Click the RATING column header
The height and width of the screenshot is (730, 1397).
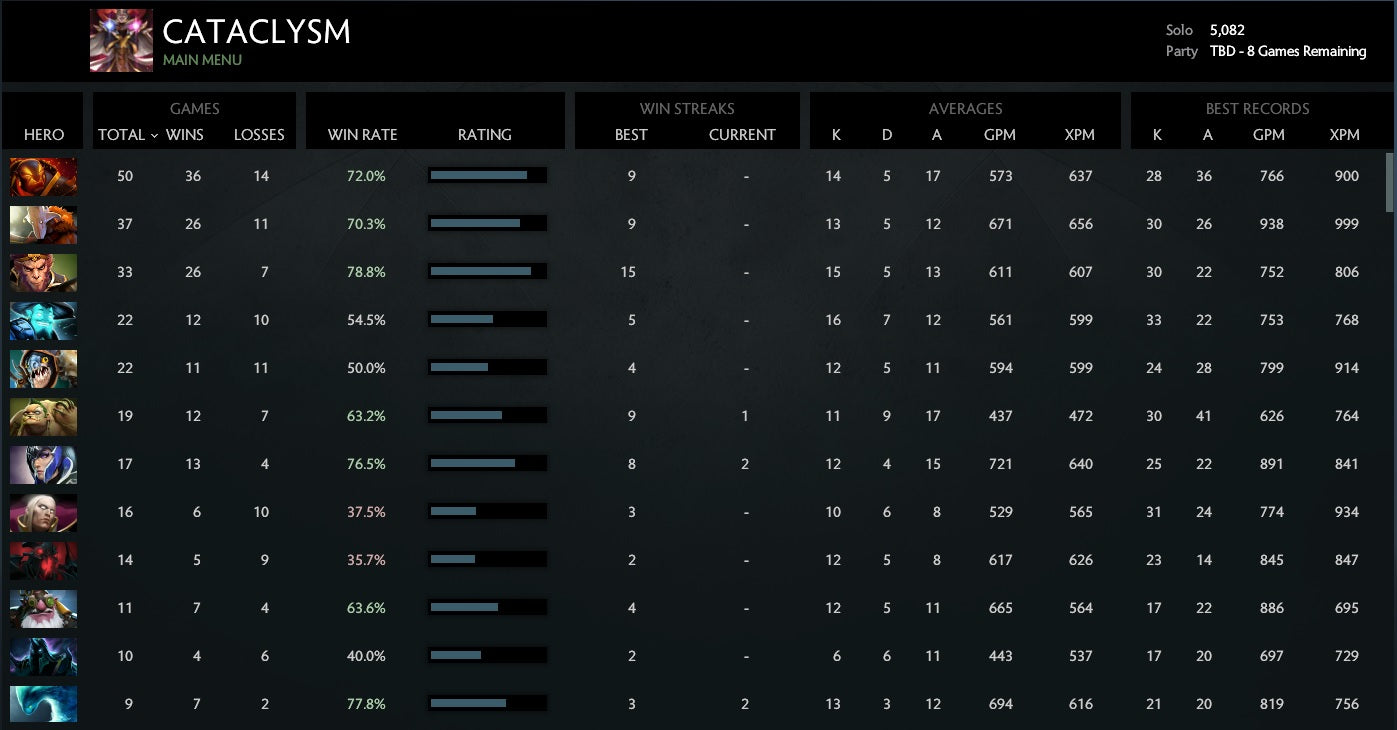[485, 135]
